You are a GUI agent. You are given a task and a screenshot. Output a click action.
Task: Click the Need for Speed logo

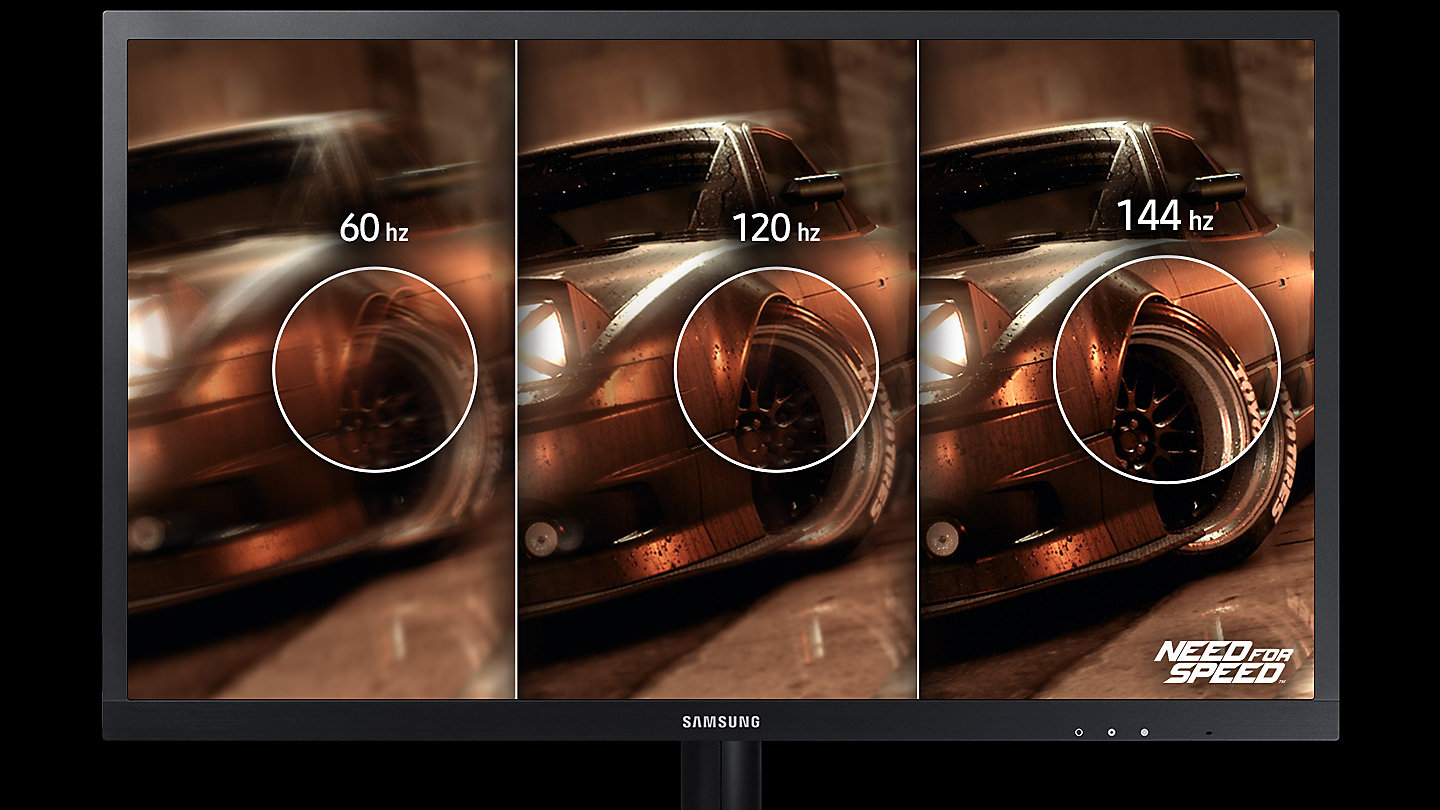tap(1223, 663)
